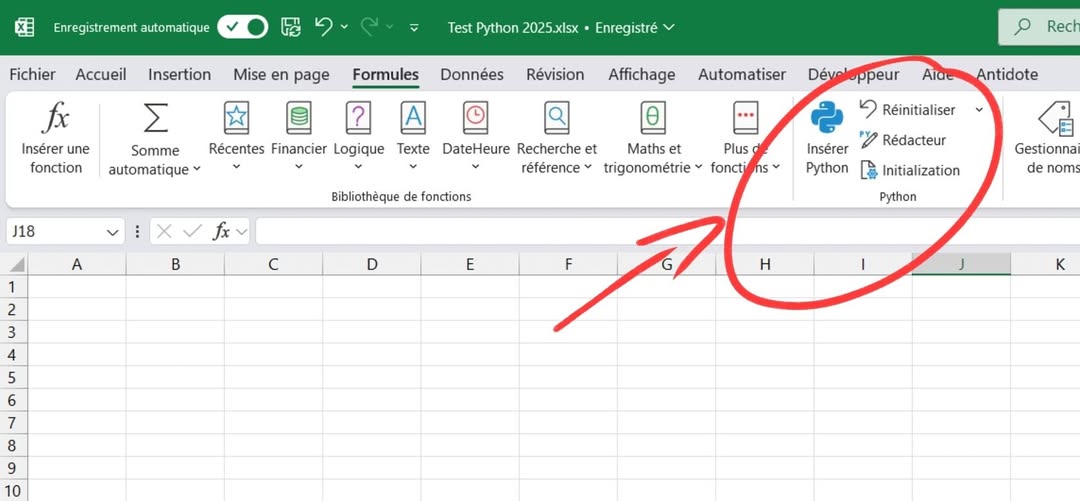Switch to the Accueil tab

[x=101, y=74]
